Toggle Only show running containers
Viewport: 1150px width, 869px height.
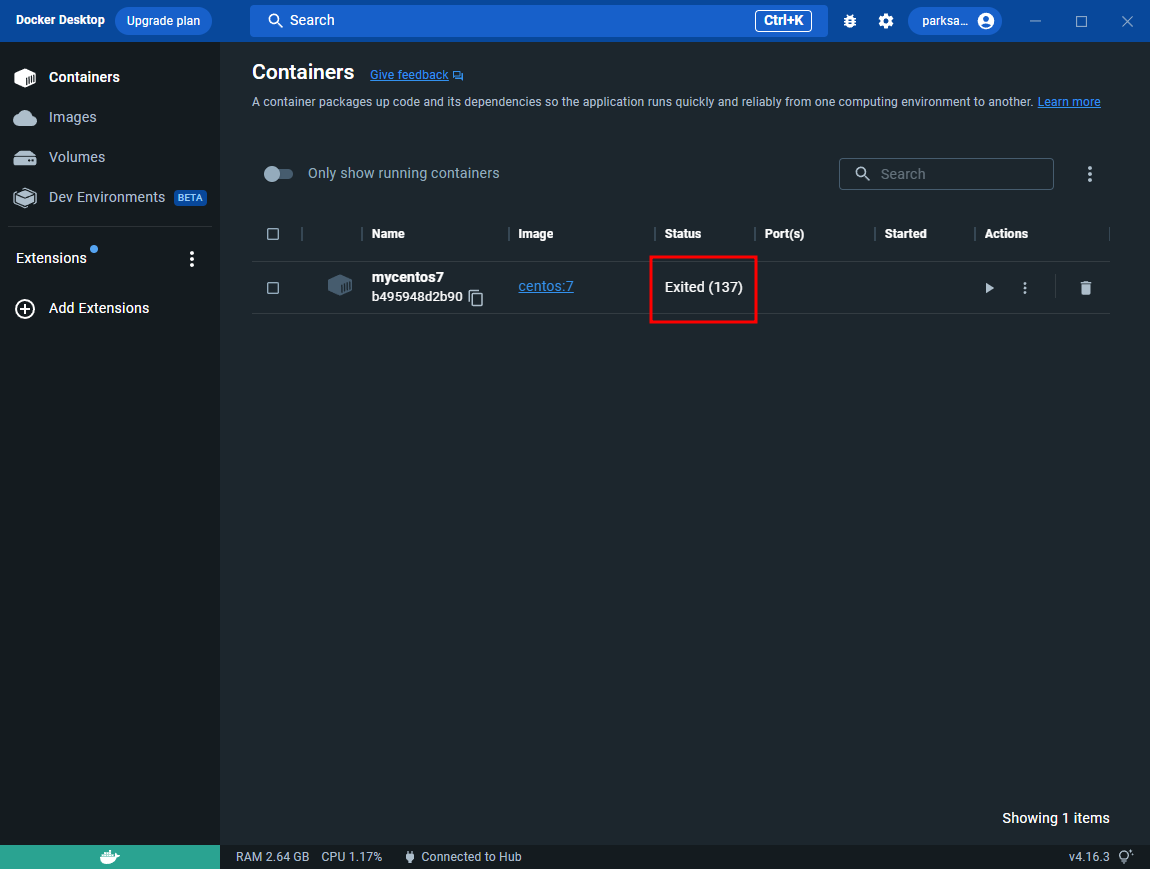(x=278, y=174)
